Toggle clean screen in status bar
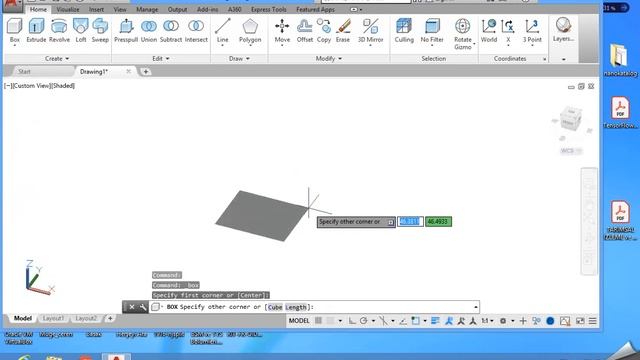640x360 pixels. 580,321
